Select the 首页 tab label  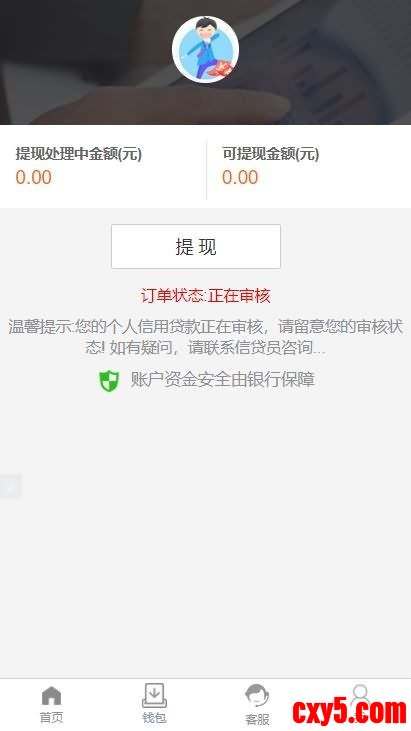(x=51, y=717)
